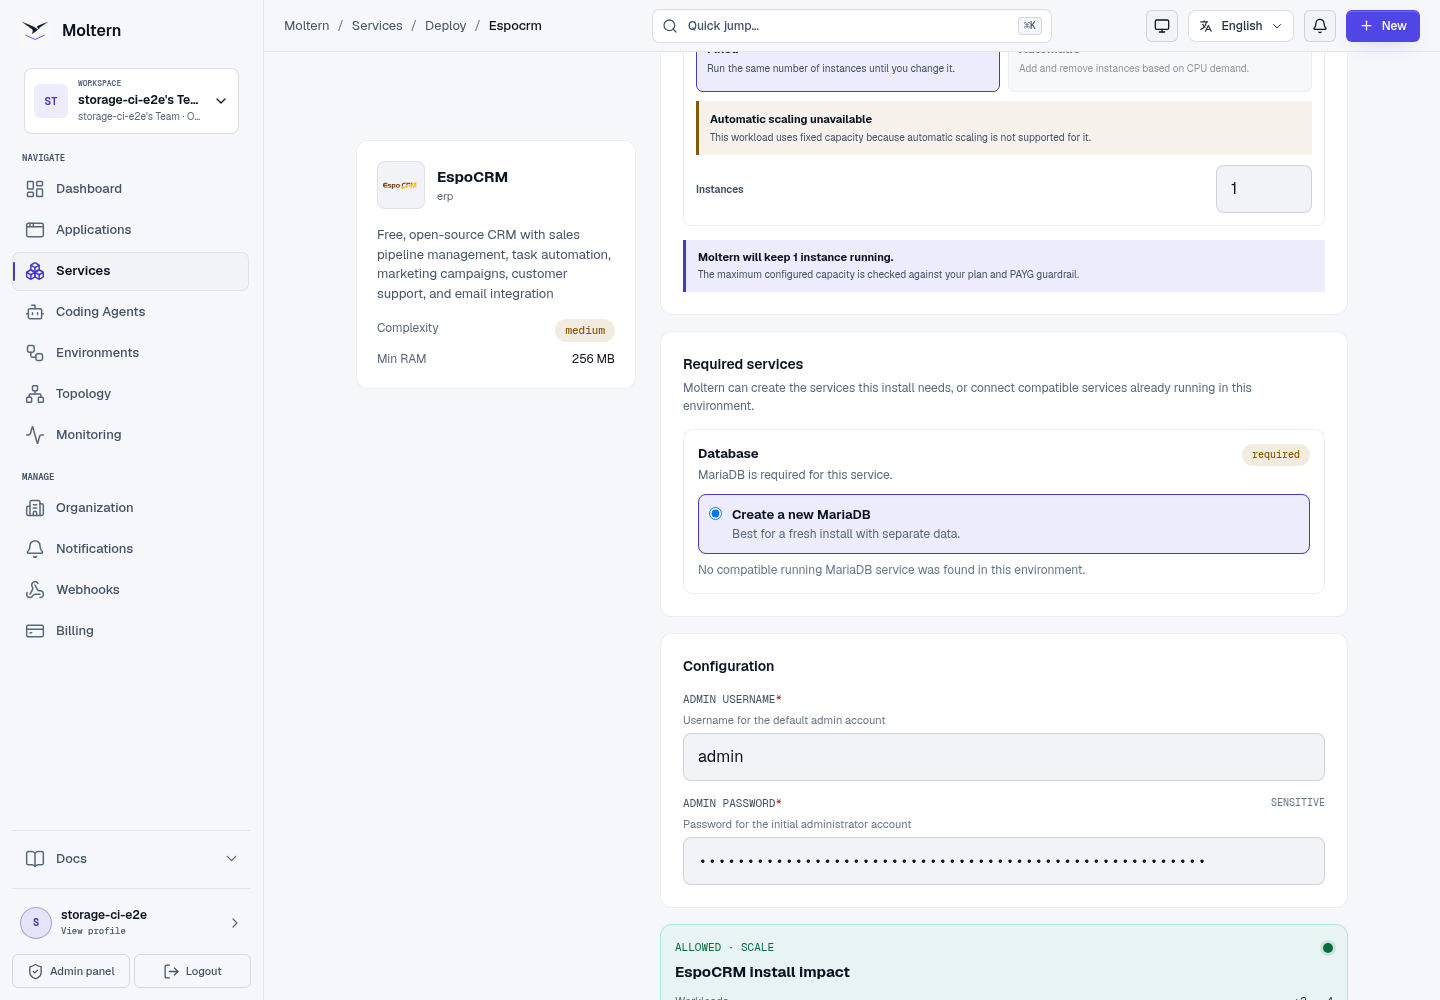Click the EspoCRM logo thumbnail

[401, 185]
